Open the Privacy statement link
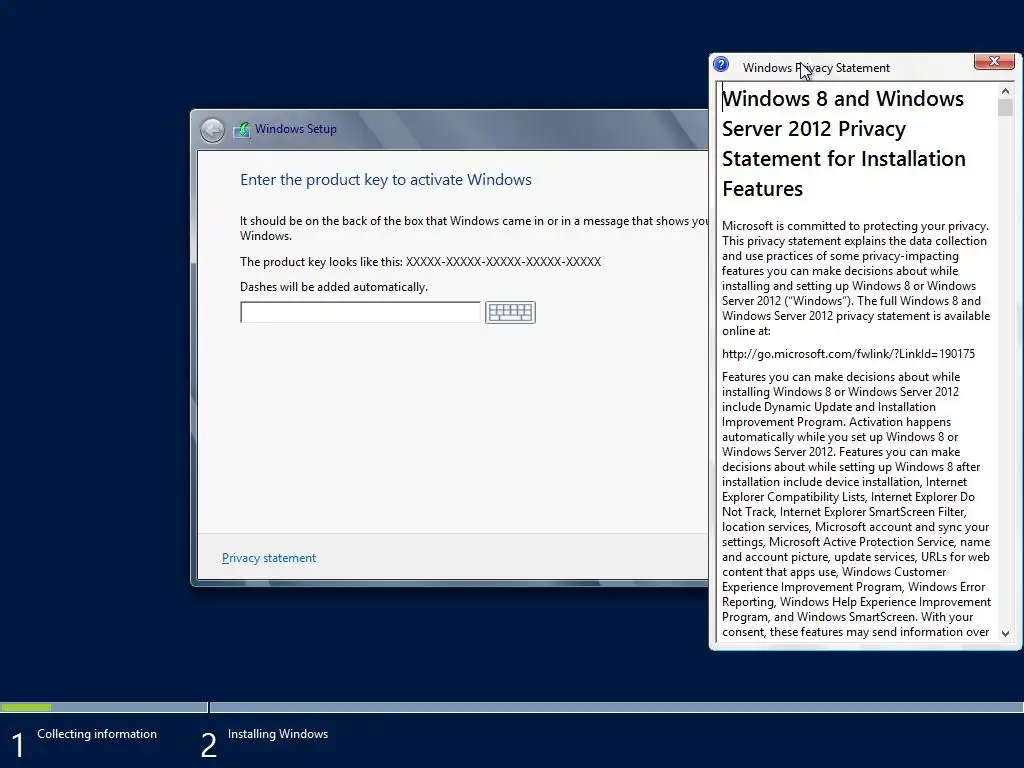1024x768 pixels. 269,558
